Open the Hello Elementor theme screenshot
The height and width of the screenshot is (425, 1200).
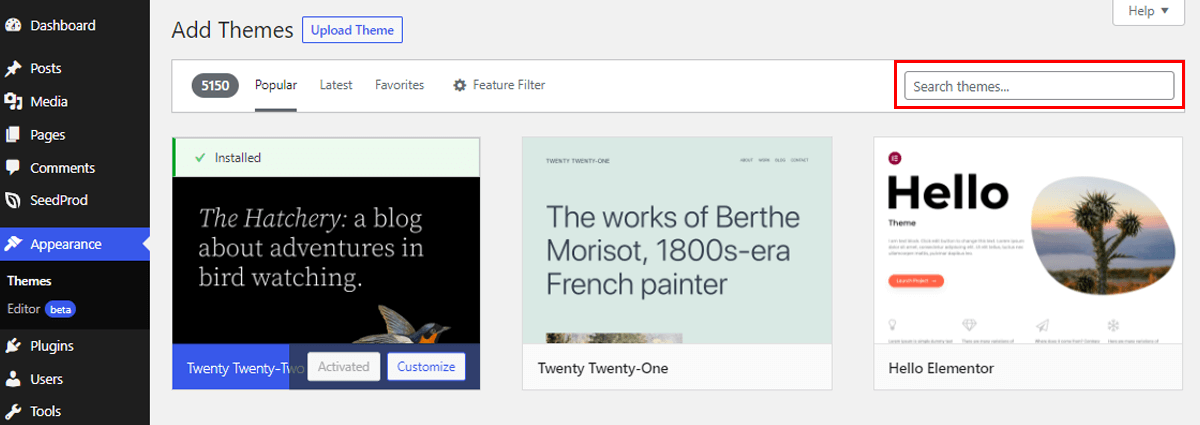(x=1028, y=241)
